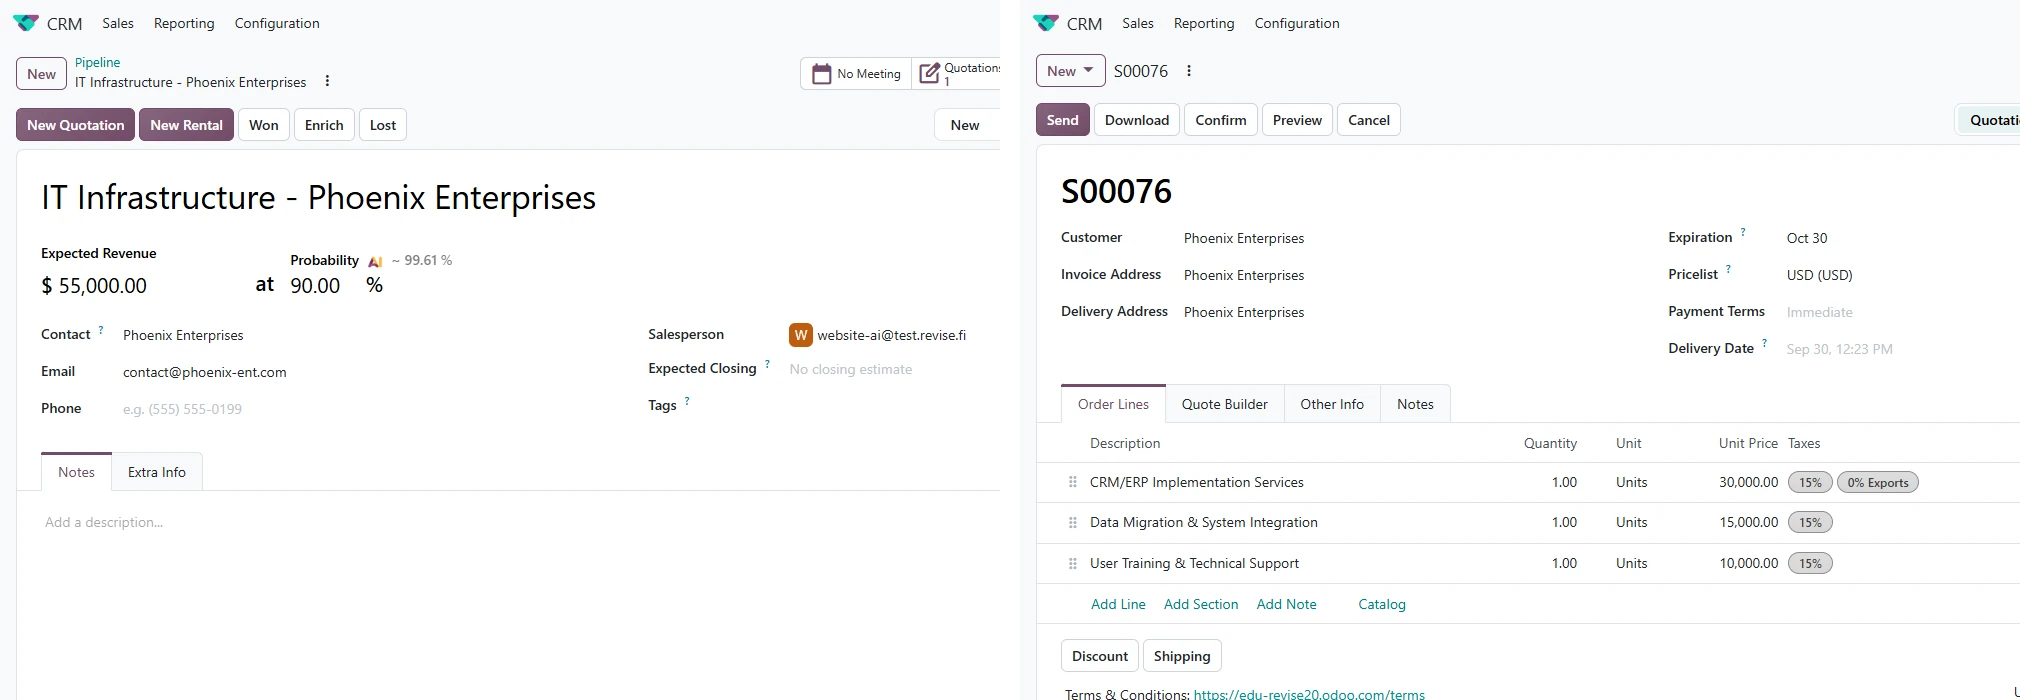Switch to the Extra Info tab
The width and height of the screenshot is (2020, 700).
[157, 472]
